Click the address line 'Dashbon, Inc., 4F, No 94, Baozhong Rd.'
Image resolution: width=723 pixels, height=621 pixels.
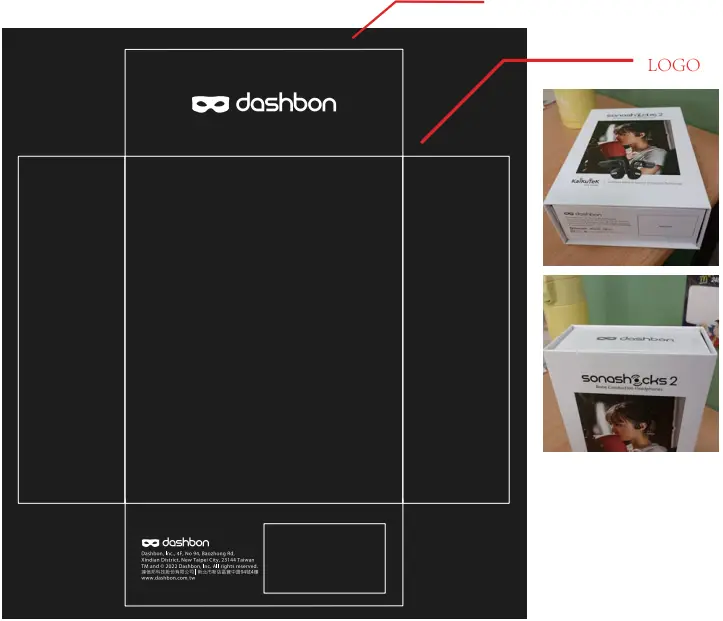click(188, 553)
